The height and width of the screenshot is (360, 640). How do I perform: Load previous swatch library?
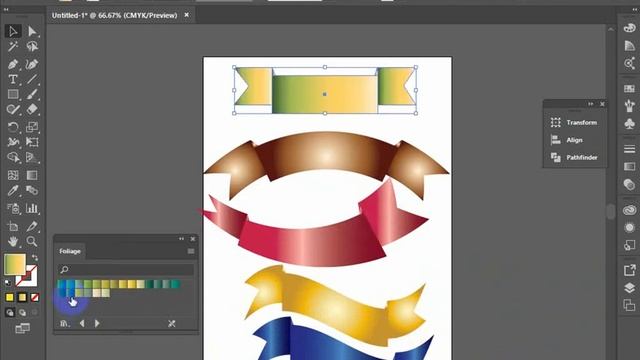pyautogui.click(x=82, y=324)
